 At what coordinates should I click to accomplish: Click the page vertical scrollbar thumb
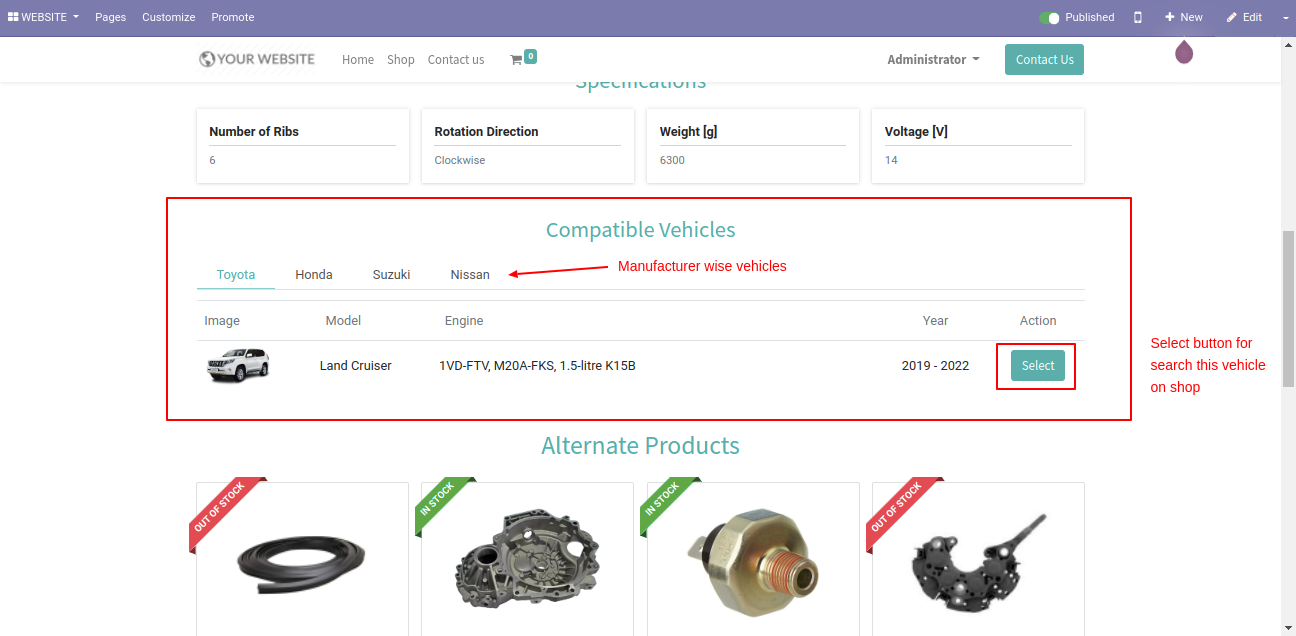click(1288, 309)
